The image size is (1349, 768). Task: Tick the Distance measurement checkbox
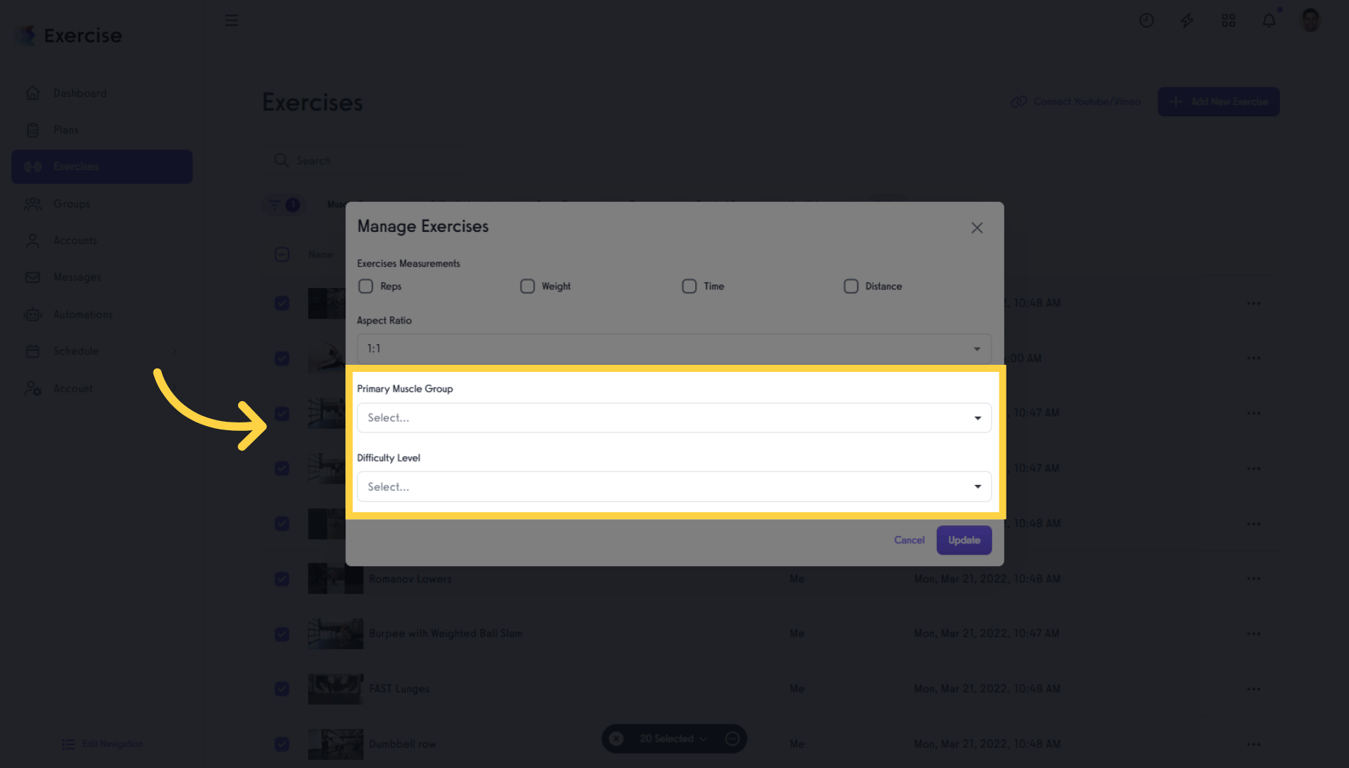point(851,286)
